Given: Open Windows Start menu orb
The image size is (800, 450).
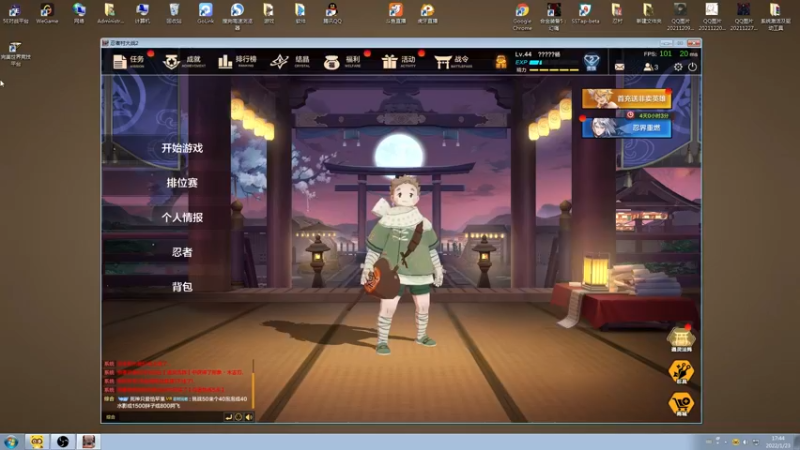Looking at the screenshot, I should pyautogui.click(x=11, y=441).
